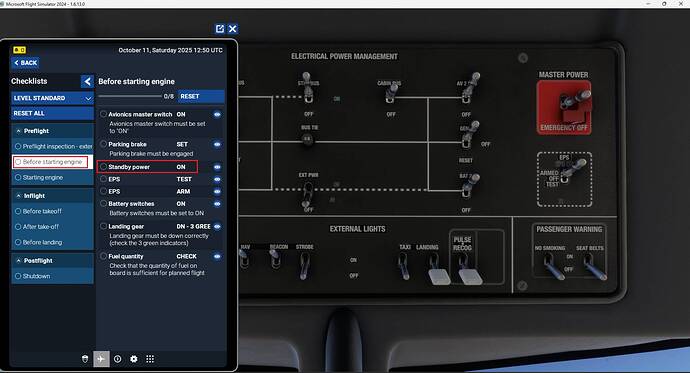Image resolution: width=690 pixels, height=373 pixels.
Task: Toggle the NO SMOKING switch
Action: tap(553, 266)
